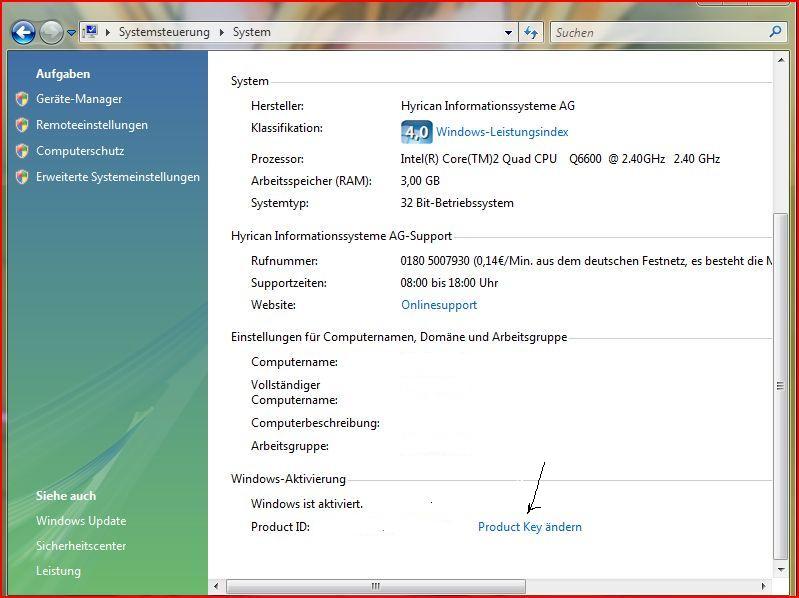The width and height of the screenshot is (799, 598).
Task: Click the Computername label
Action: (x=294, y=362)
